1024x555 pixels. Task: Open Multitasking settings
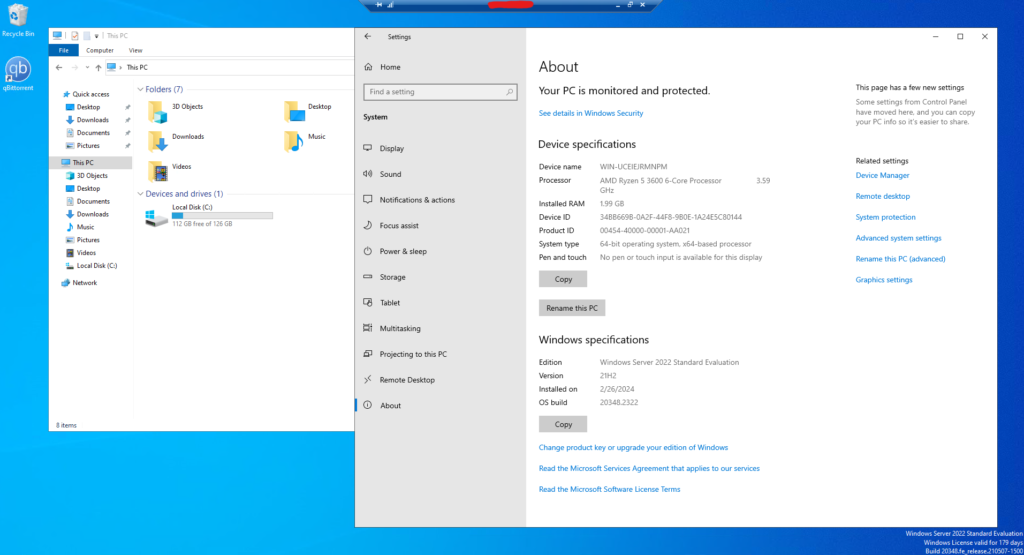click(x=400, y=328)
